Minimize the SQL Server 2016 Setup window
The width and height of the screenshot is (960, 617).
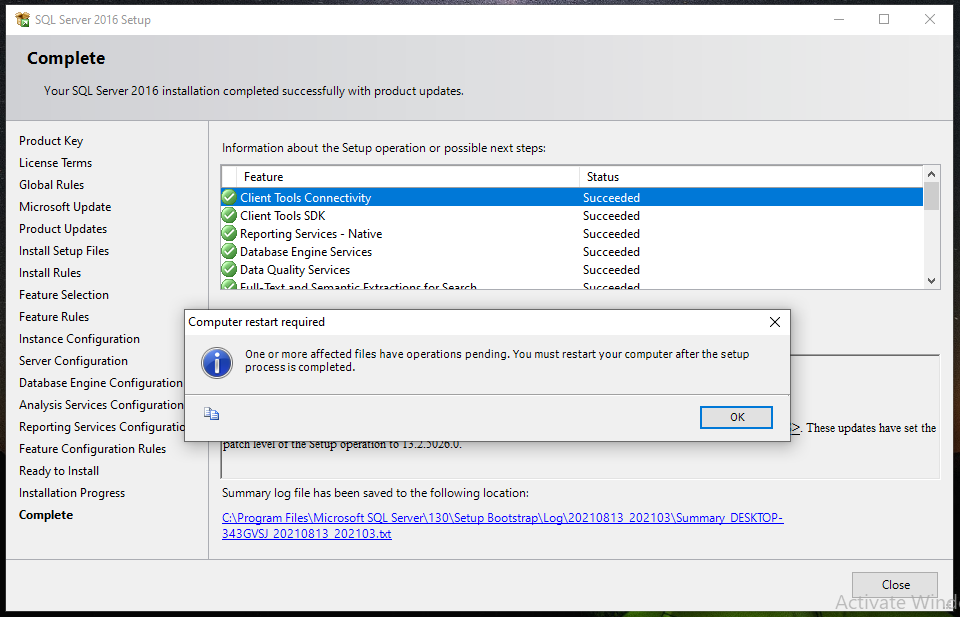[x=839, y=20]
